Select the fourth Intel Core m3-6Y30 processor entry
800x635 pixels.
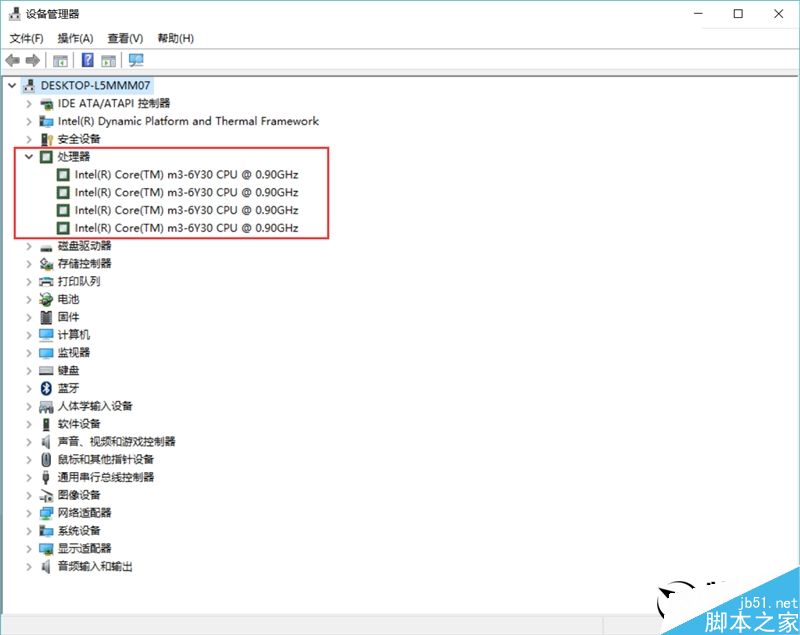[x=186, y=228]
